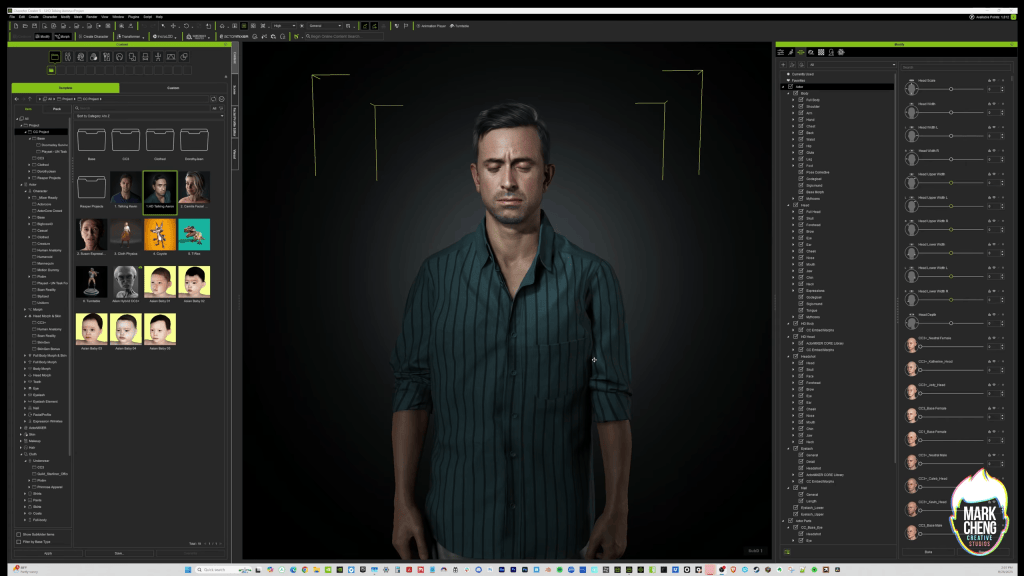Open the Transformer dropdown button

pos(130,37)
